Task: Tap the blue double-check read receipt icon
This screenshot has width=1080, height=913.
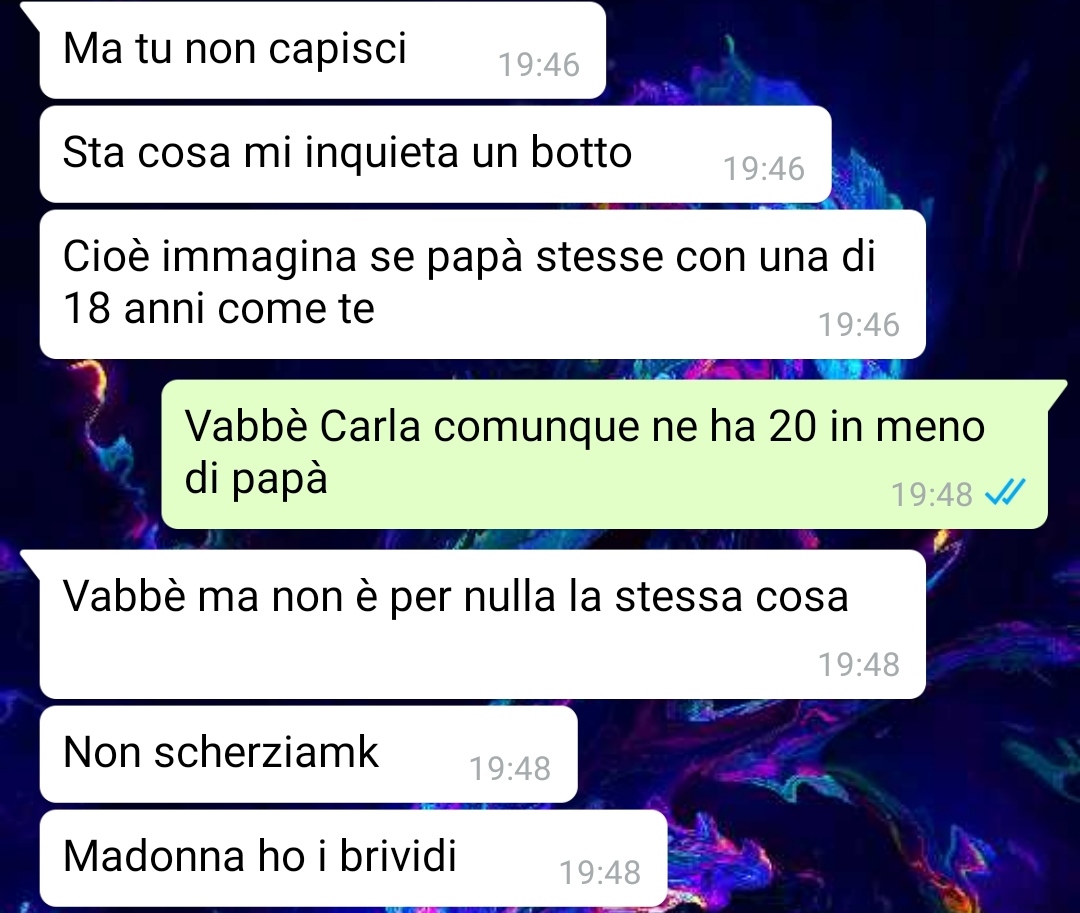Action: (x=1006, y=493)
